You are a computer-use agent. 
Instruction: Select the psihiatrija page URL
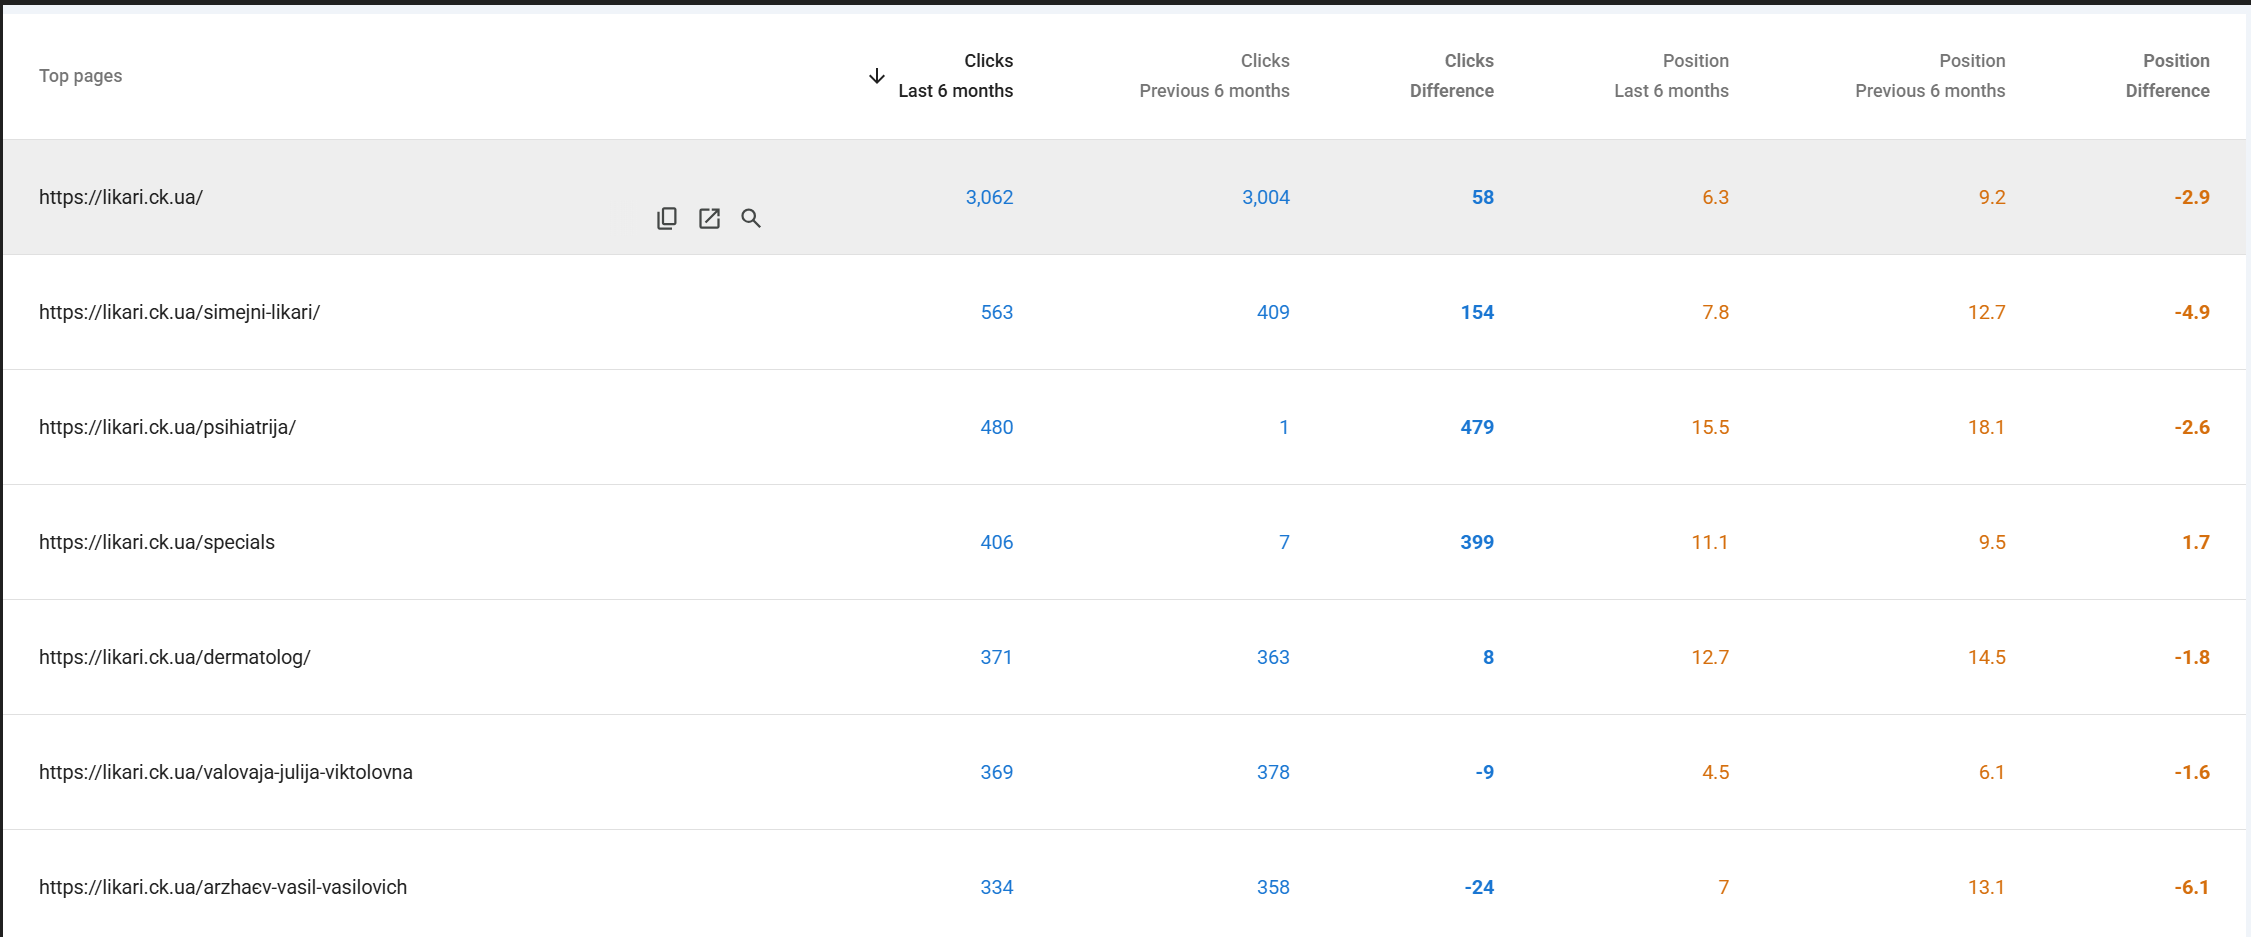tap(168, 427)
